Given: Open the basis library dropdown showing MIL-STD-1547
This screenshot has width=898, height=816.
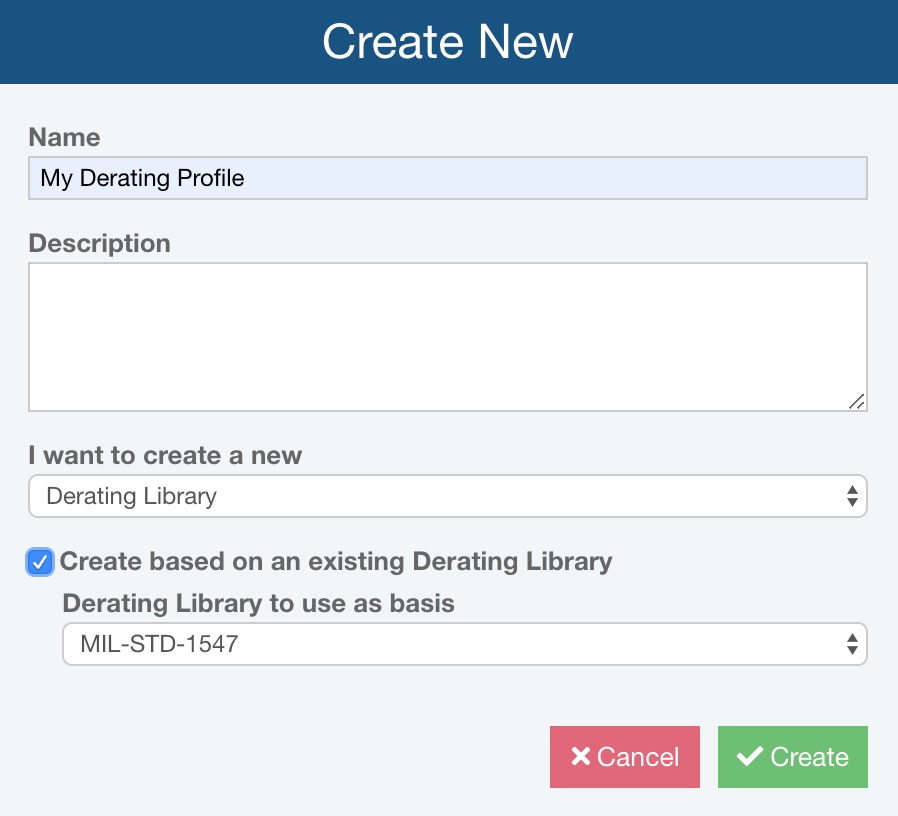Looking at the screenshot, I should [x=464, y=644].
